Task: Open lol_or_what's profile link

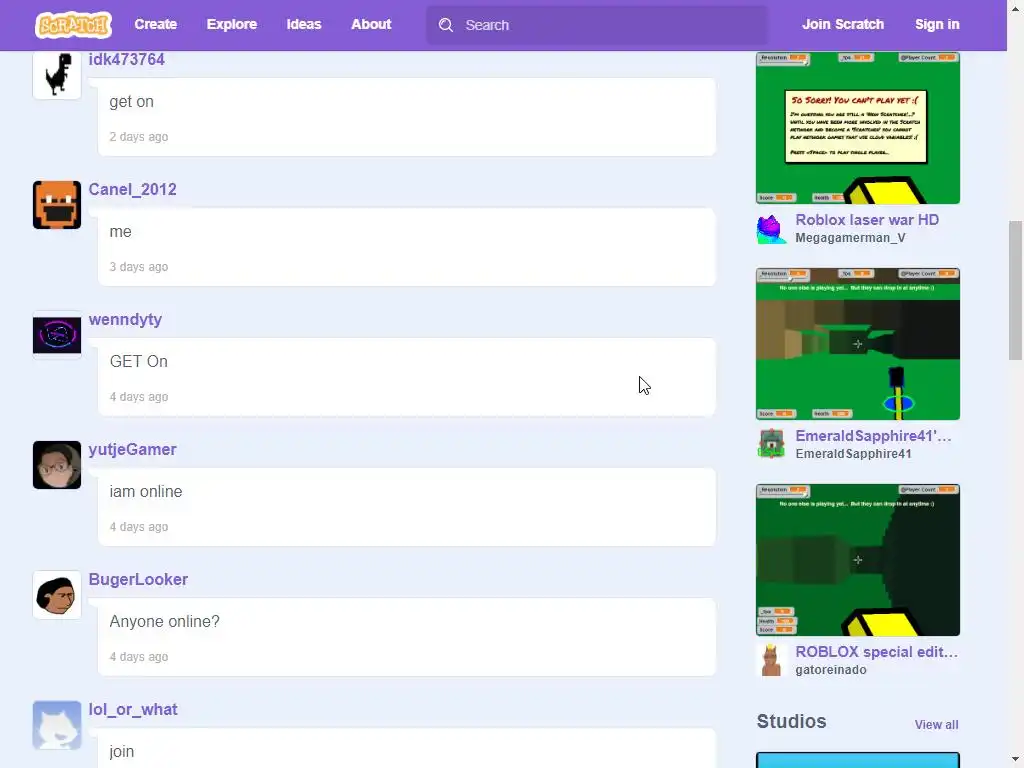Action: coord(133,709)
